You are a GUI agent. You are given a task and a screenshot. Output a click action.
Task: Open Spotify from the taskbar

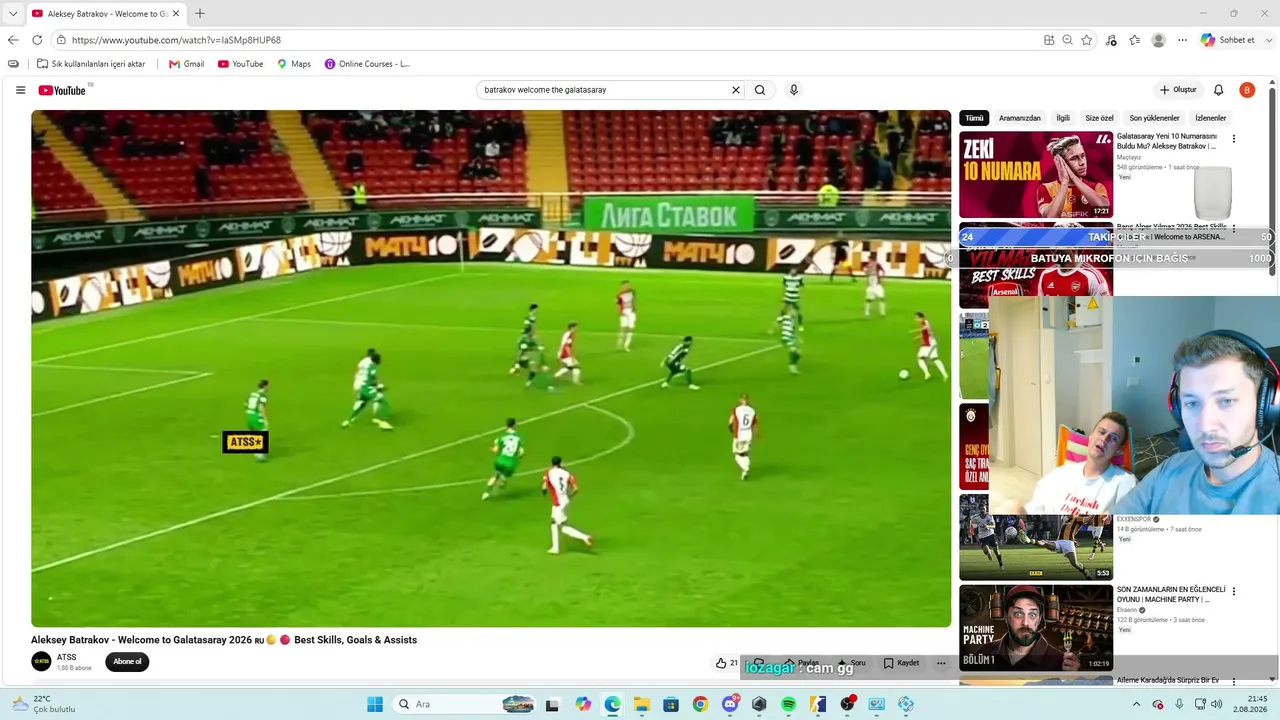point(788,704)
